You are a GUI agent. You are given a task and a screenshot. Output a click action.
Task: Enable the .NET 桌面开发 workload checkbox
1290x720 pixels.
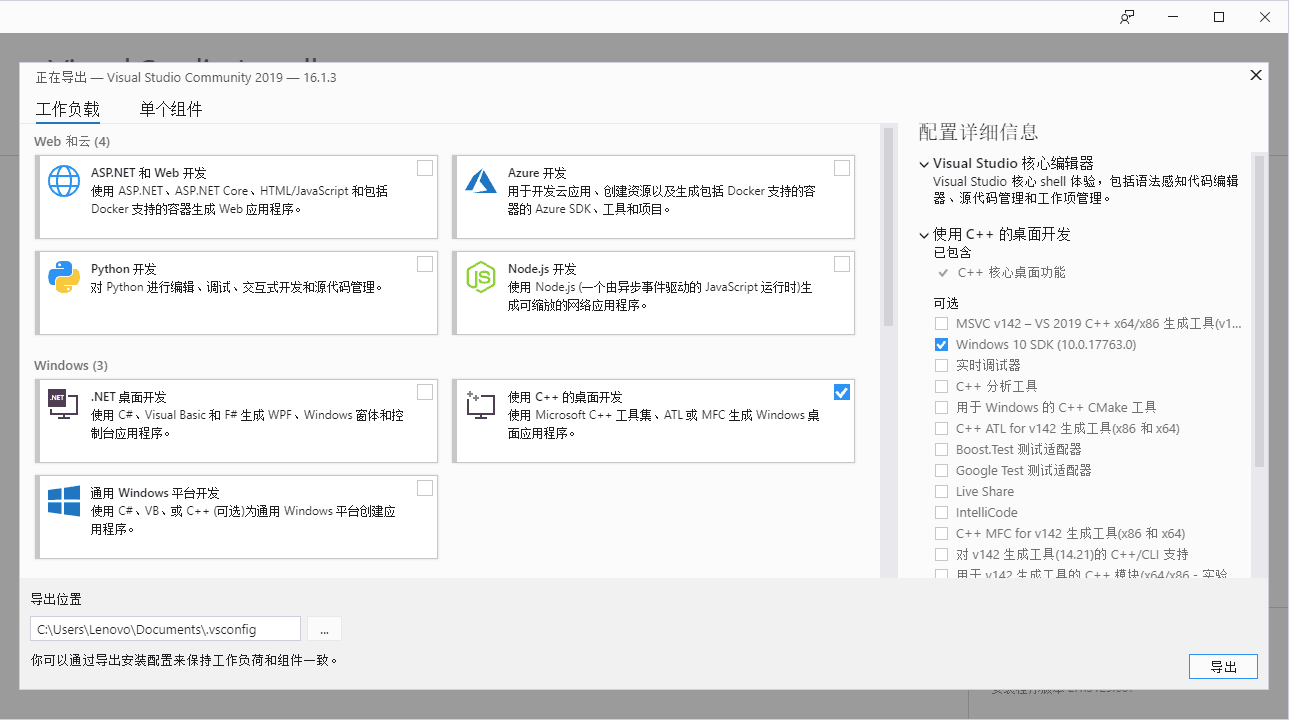(x=425, y=392)
